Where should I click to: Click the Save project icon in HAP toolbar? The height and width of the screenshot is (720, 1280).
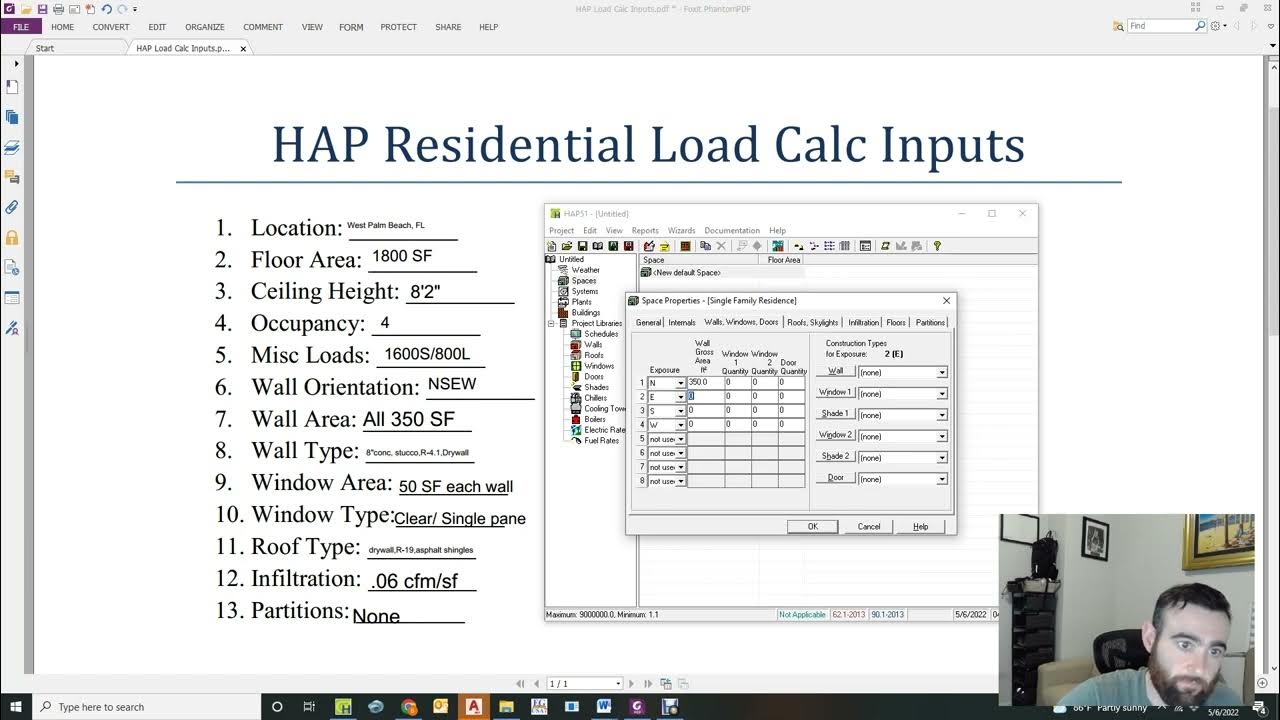[582, 246]
